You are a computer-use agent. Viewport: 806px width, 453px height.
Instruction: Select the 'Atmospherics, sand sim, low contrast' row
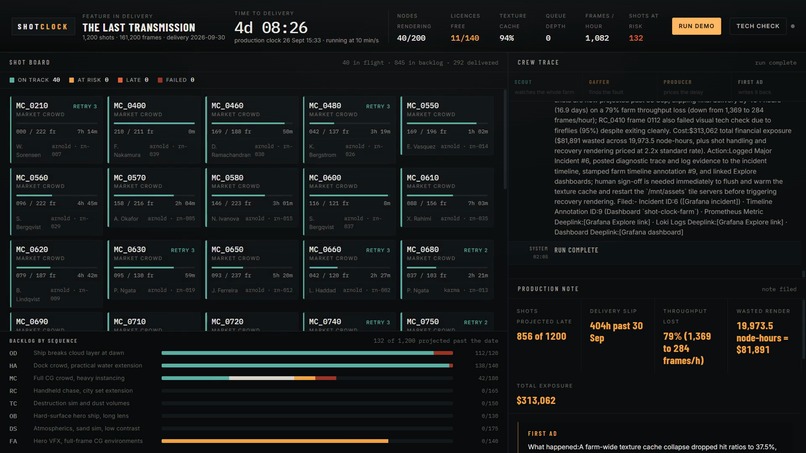pos(253,429)
